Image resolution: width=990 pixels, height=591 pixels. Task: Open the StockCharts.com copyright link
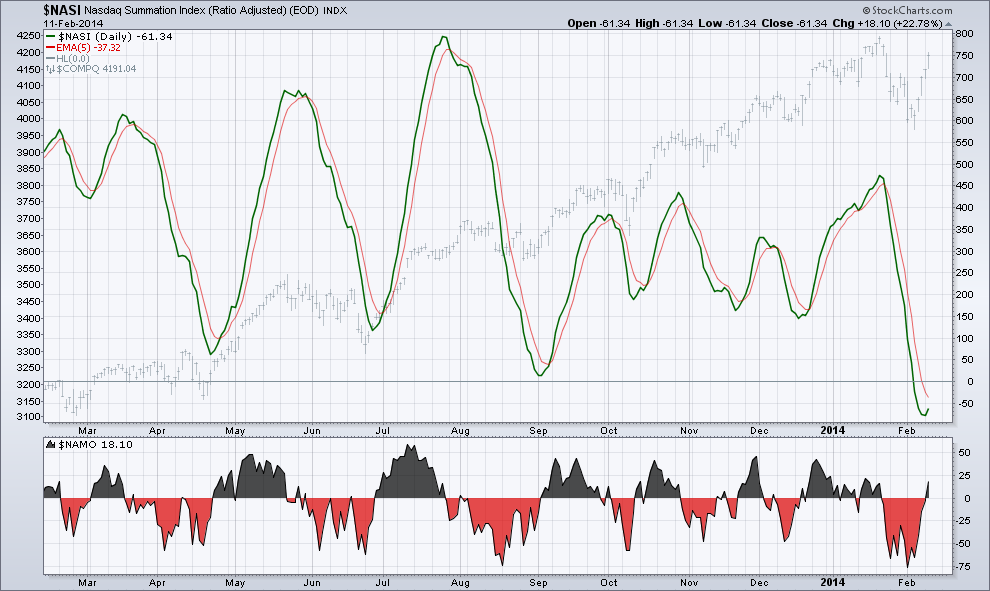click(907, 10)
